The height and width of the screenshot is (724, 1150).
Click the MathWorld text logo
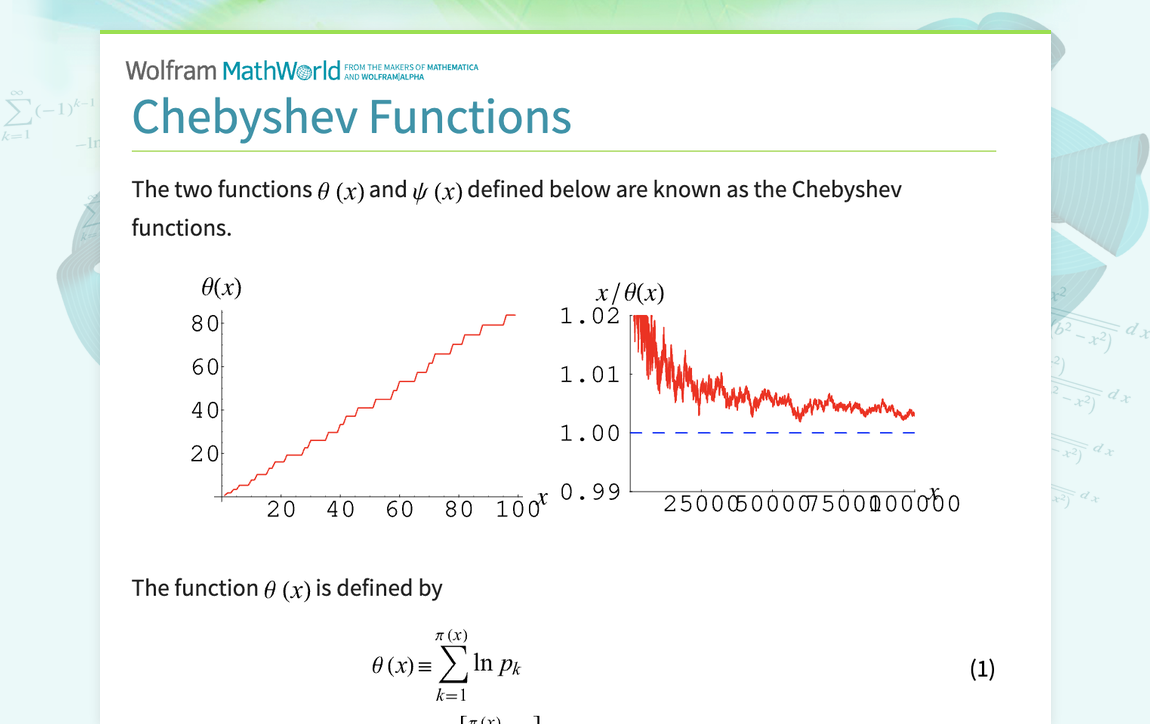click(285, 70)
